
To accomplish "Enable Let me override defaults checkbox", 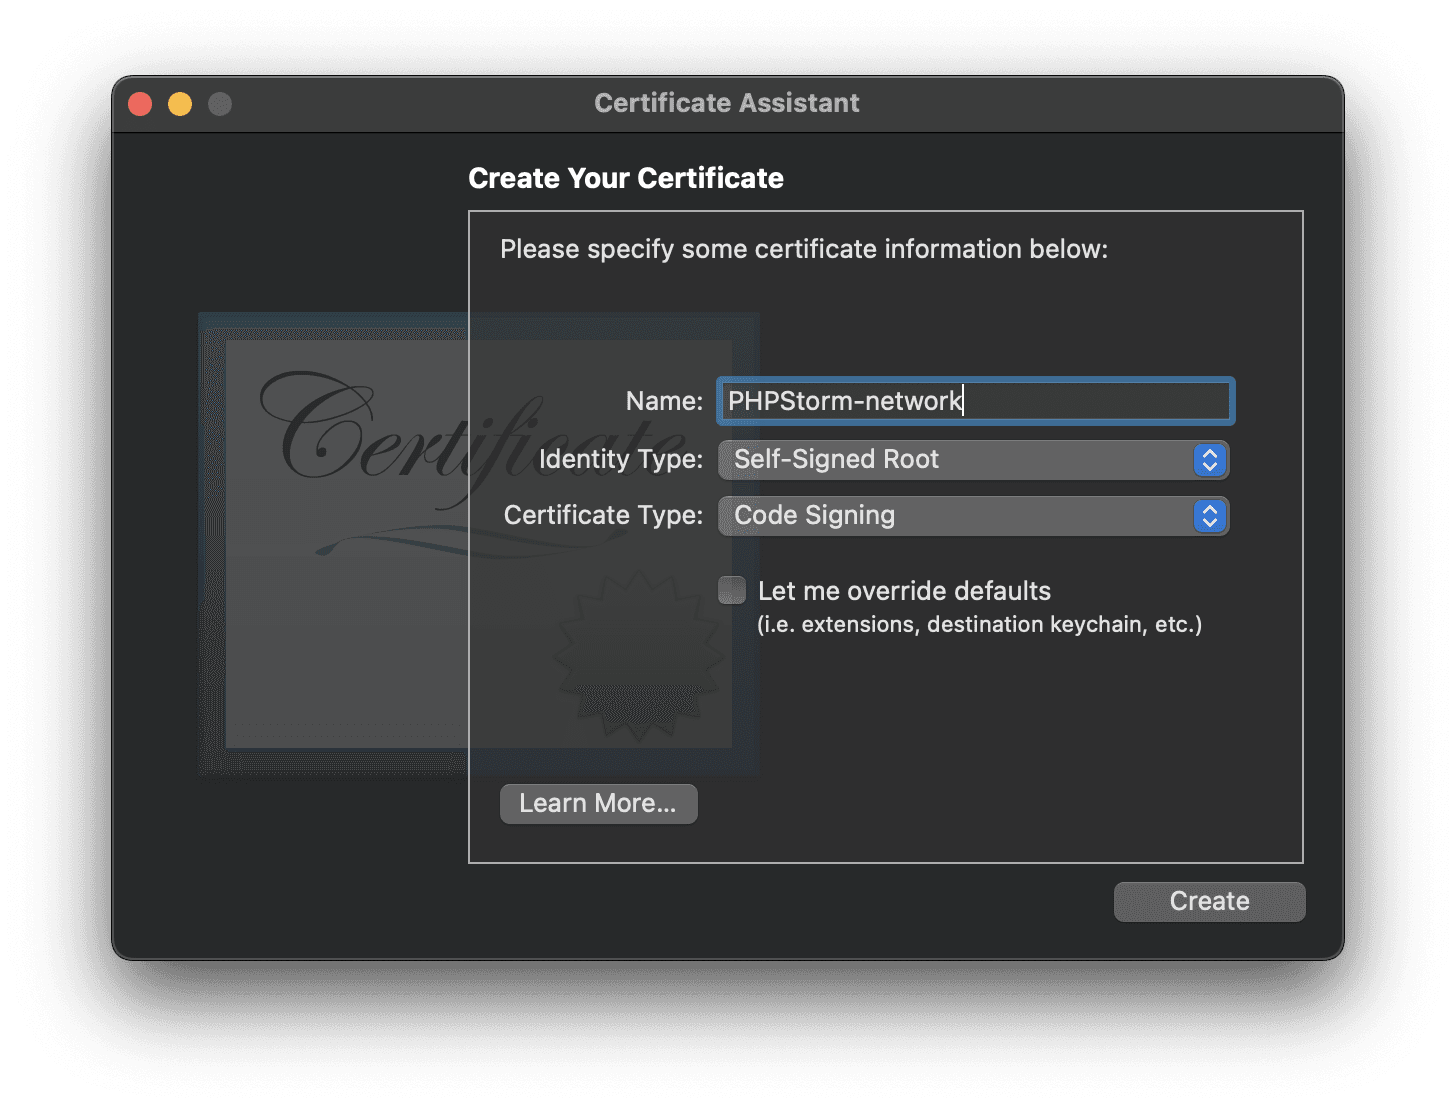I will (732, 590).
